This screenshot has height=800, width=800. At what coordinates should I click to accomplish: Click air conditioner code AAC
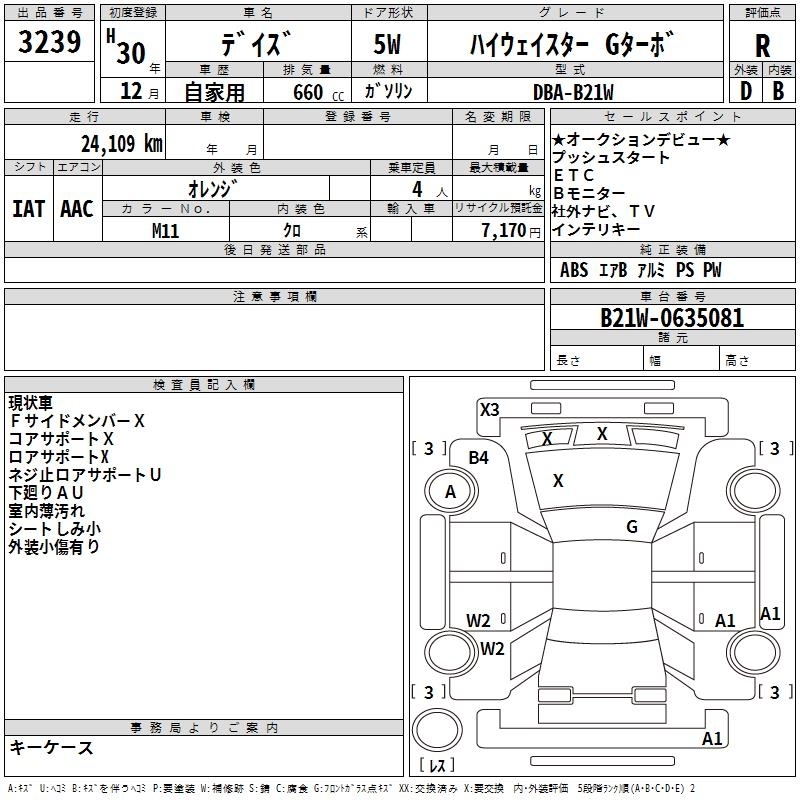coord(77,209)
